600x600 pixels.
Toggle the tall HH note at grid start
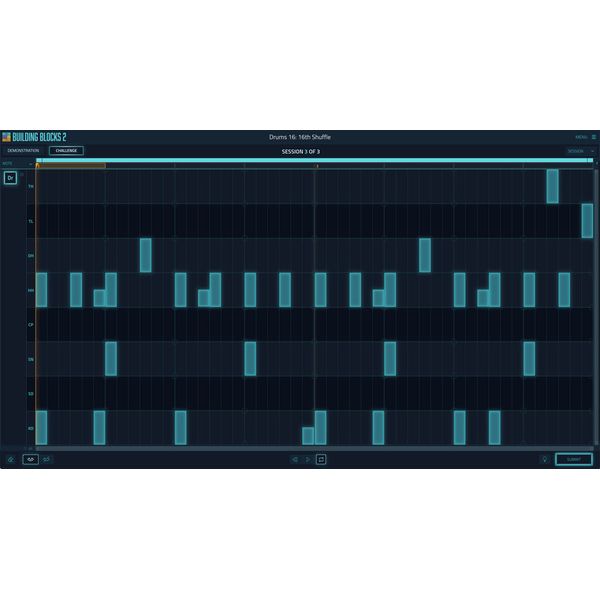coord(41,289)
